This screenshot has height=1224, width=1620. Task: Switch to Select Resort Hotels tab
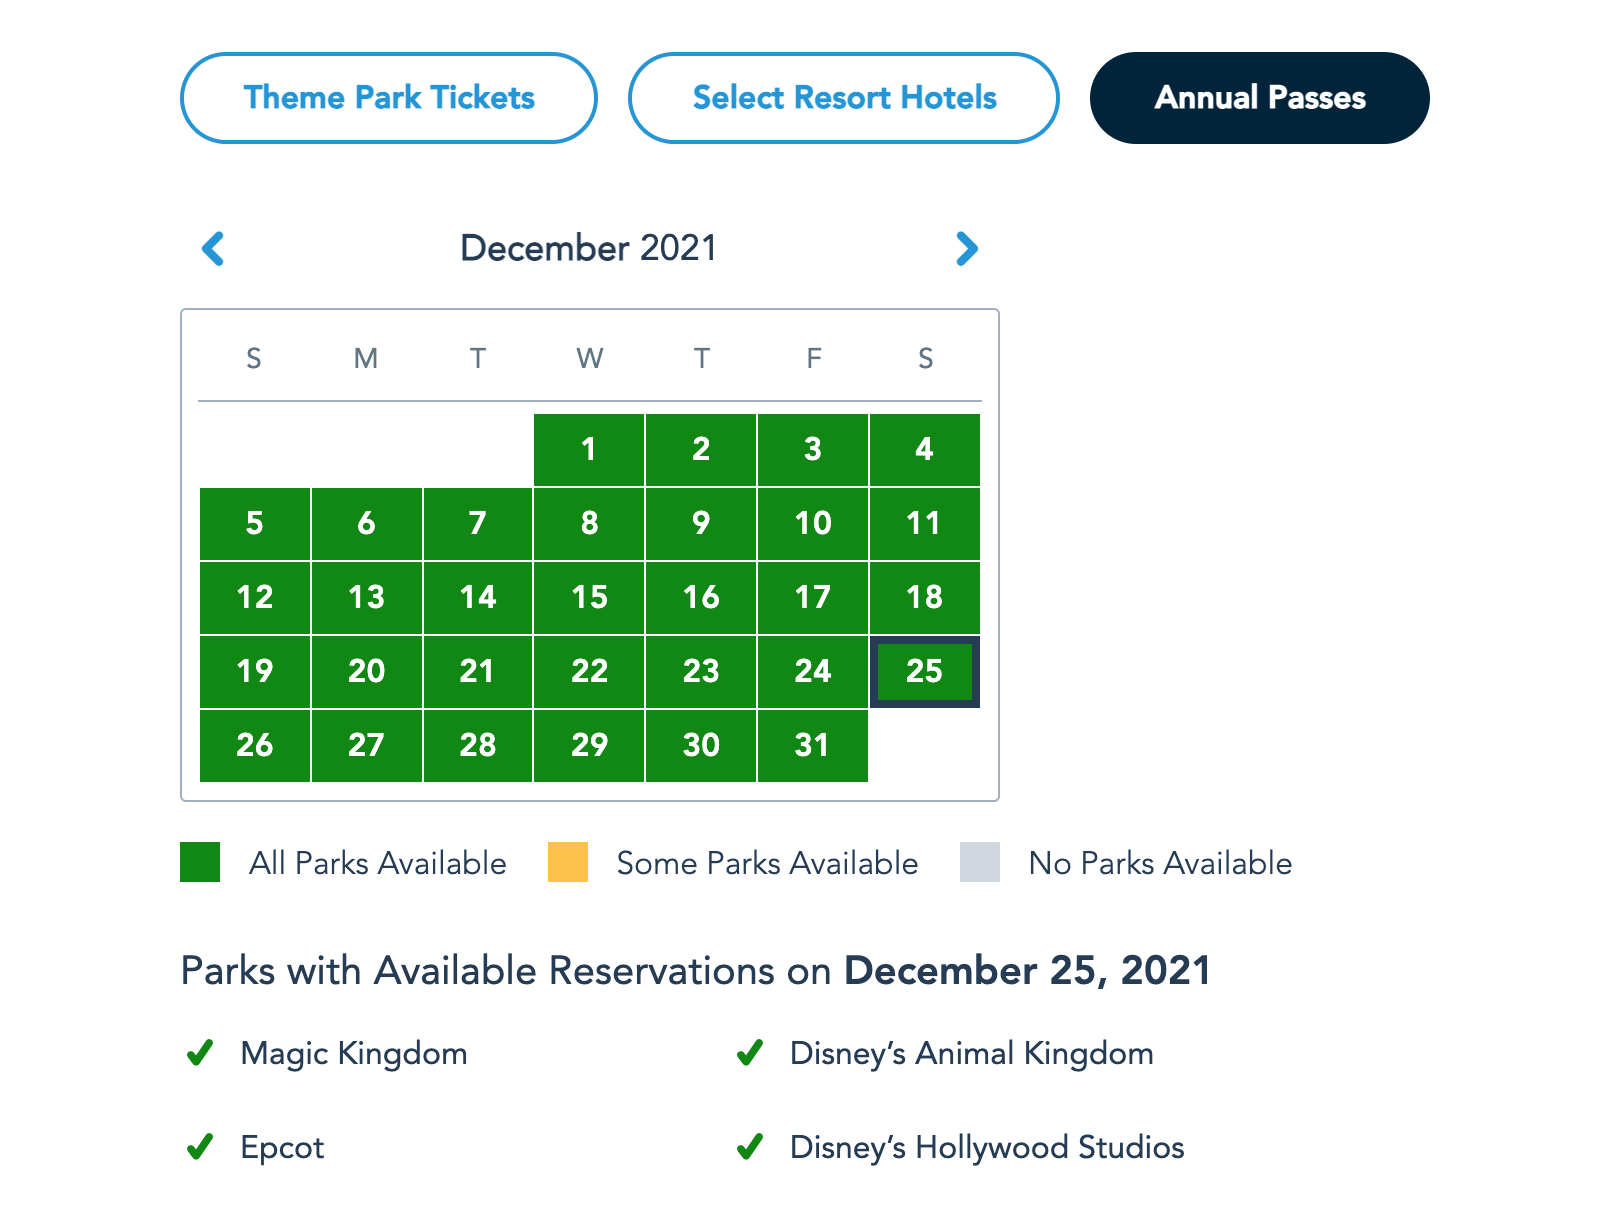click(844, 98)
